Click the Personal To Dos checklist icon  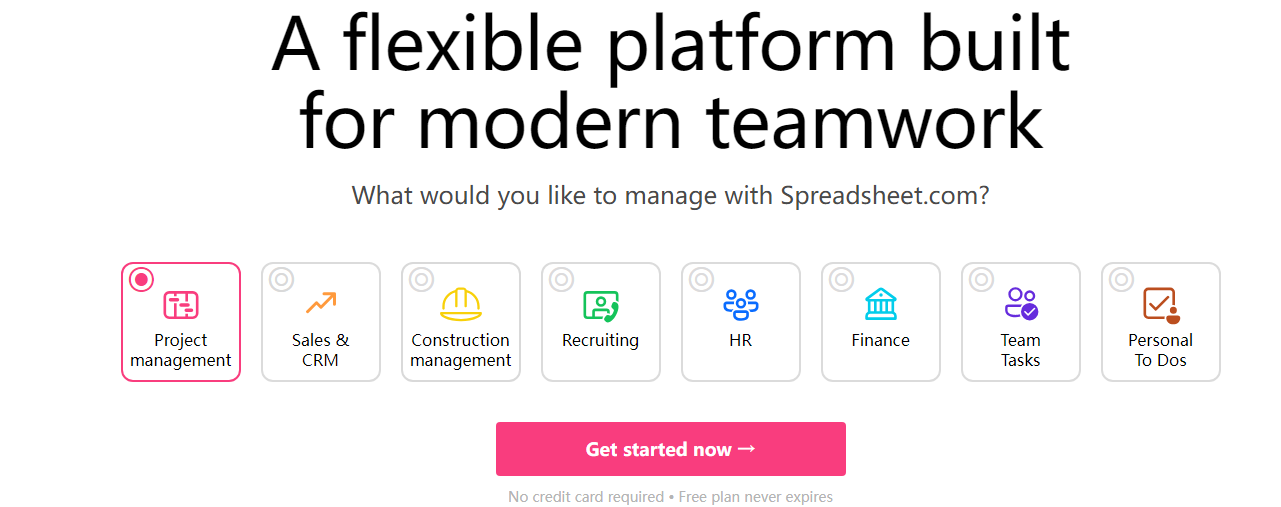[1161, 305]
